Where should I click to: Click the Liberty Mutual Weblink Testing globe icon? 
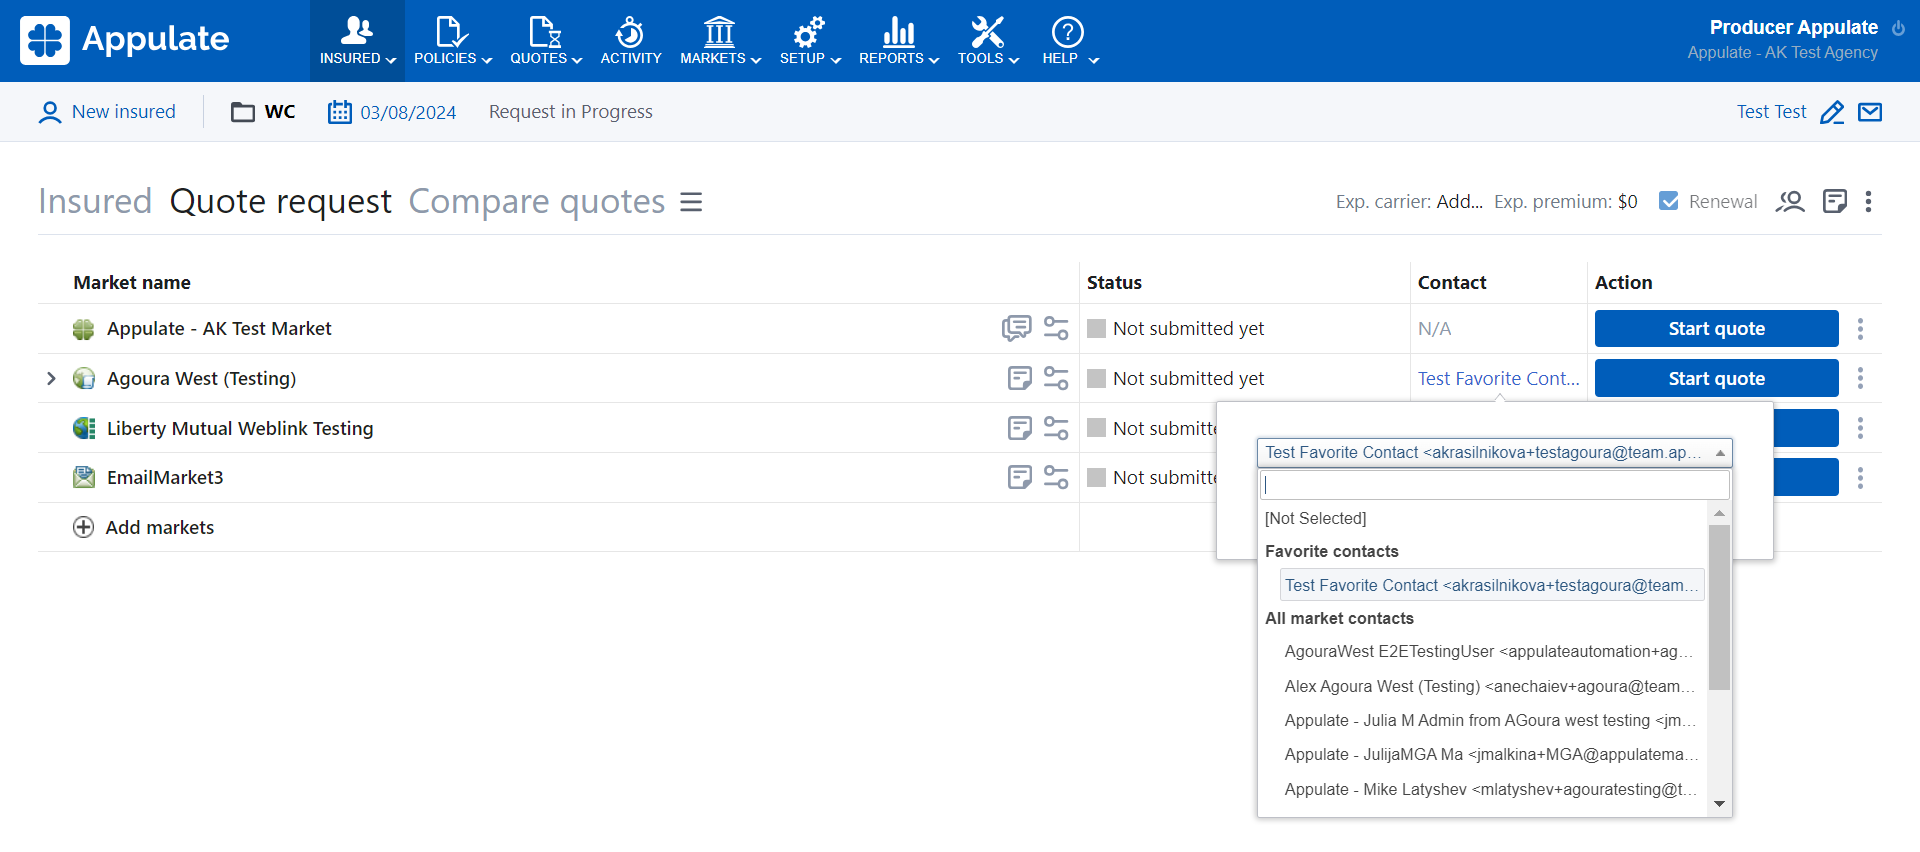pyautogui.click(x=84, y=428)
